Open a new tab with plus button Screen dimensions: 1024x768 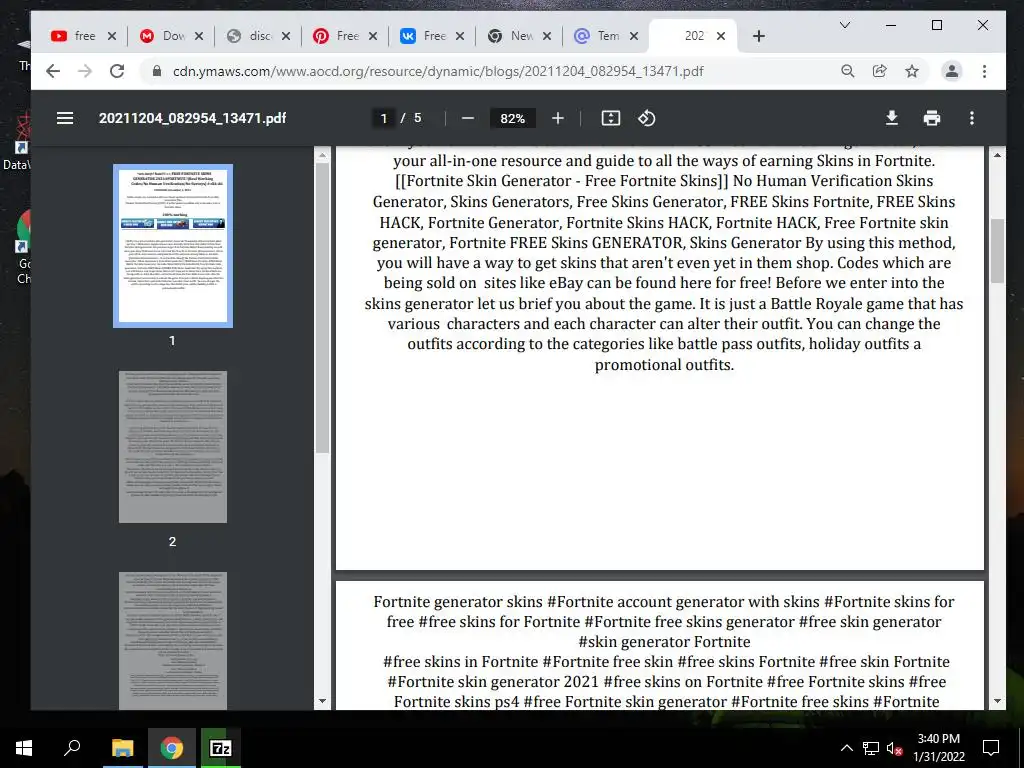click(758, 36)
